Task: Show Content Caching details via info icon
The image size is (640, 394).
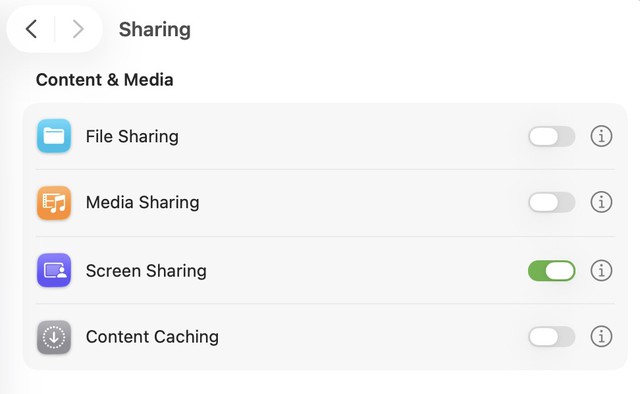Action: point(601,336)
